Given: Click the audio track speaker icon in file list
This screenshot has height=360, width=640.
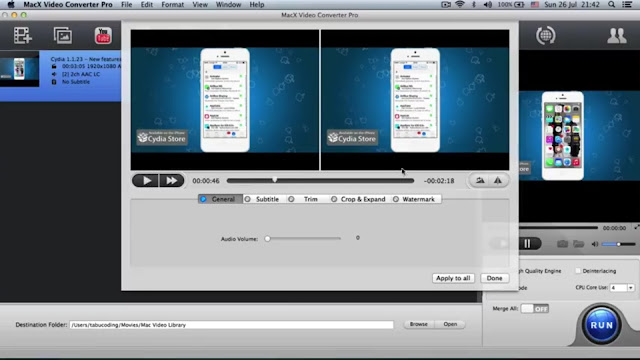Looking at the screenshot, I should pos(54,74).
